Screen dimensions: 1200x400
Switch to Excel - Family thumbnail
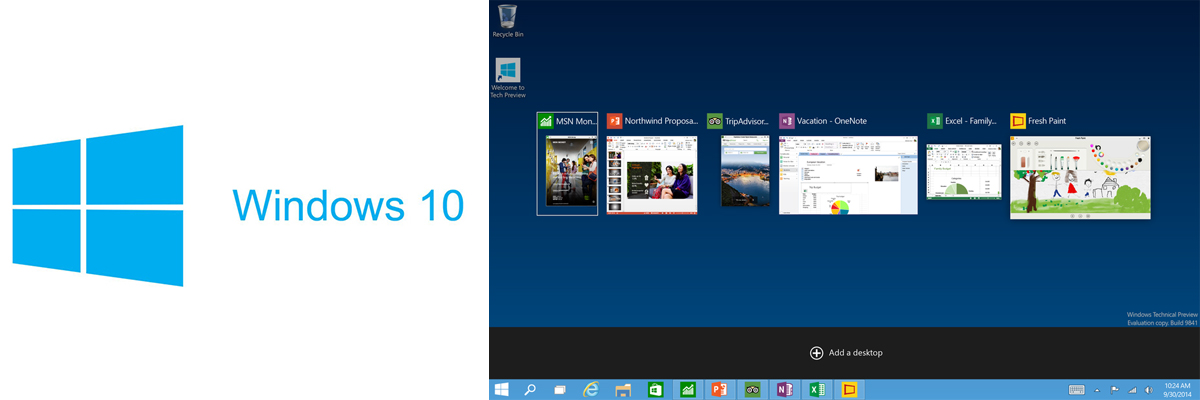(964, 171)
